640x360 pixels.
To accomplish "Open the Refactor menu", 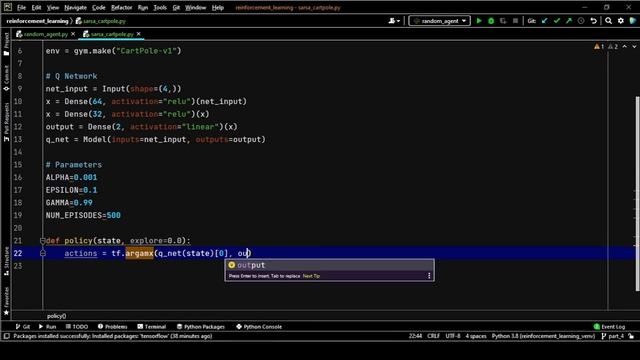I will coord(122,7).
